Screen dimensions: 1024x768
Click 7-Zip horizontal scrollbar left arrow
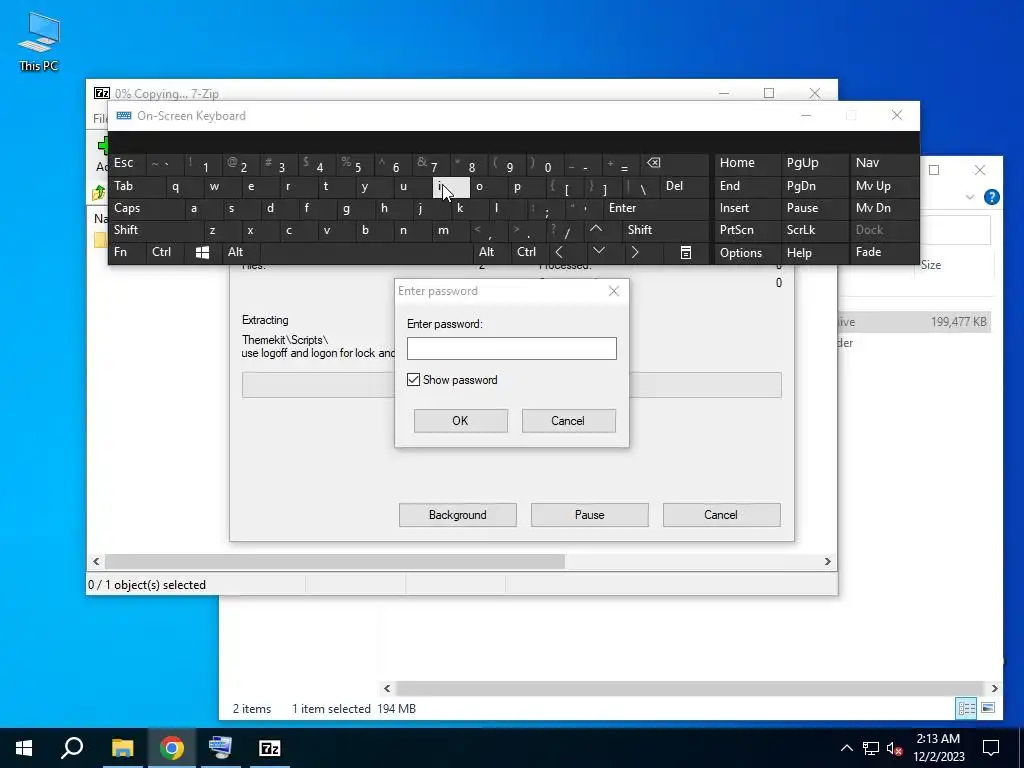[x=97, y=562]
